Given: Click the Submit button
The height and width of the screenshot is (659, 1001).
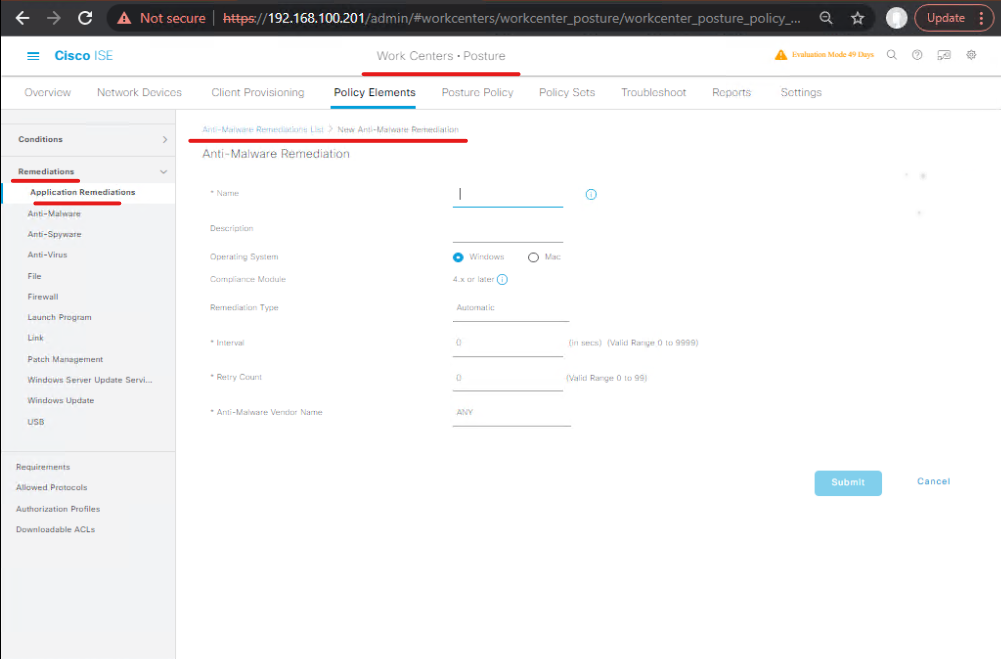Looking at the screenshot, I should (x=848, y=483).
